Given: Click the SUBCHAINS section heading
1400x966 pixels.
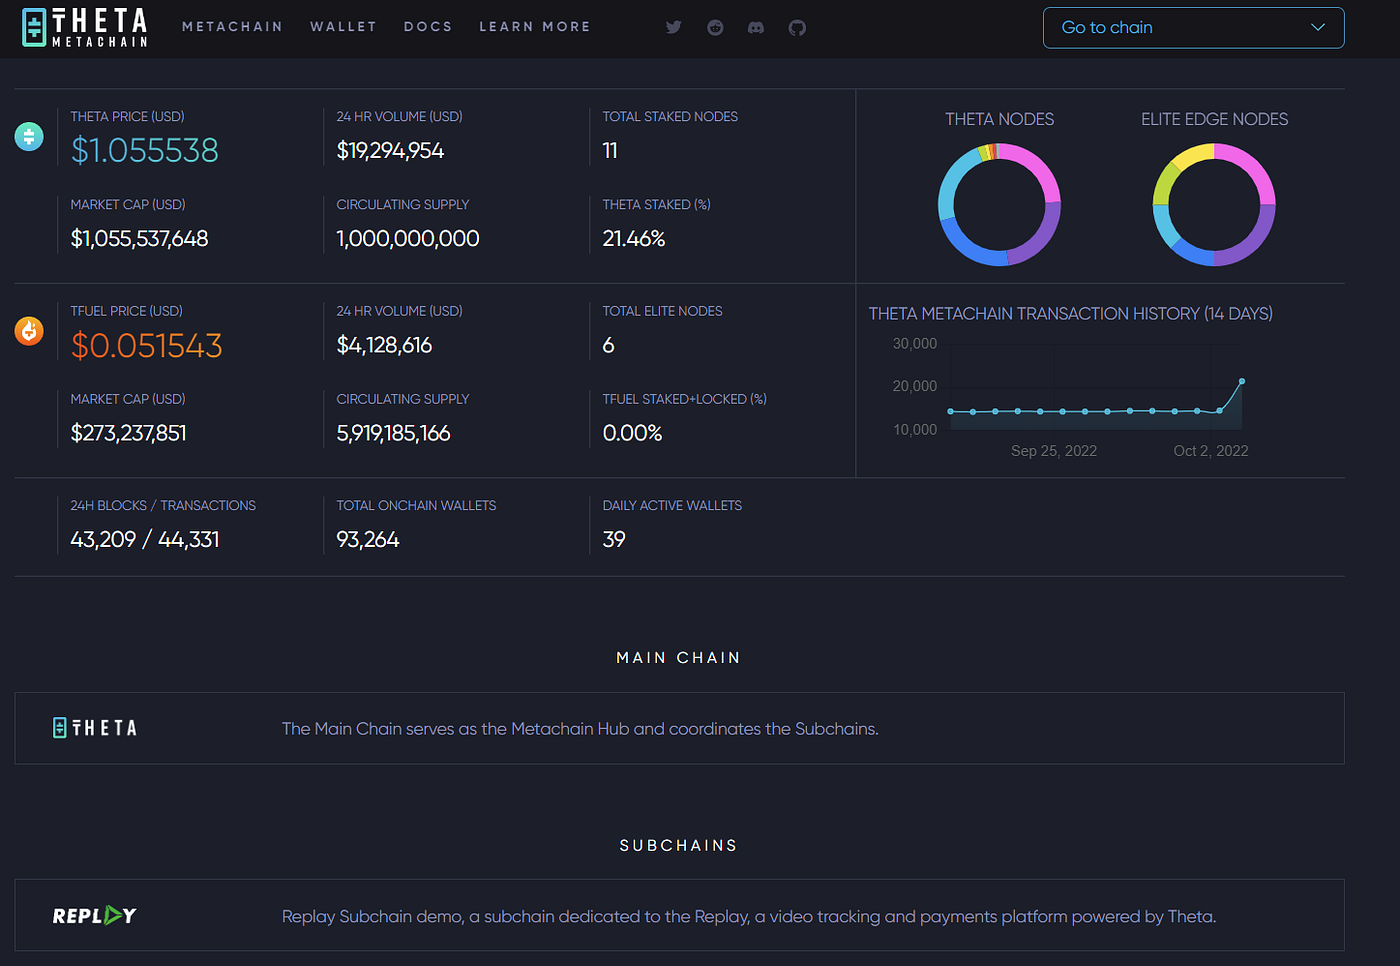Looking at the screenshot, I should (x=679, y=845).
